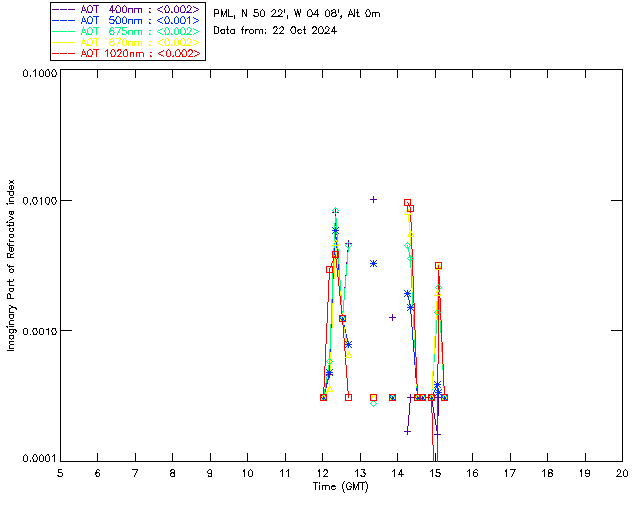Click the x-axis tick label 9
Image resolution: width=640 pixels, height=512 pixels.
210,473
